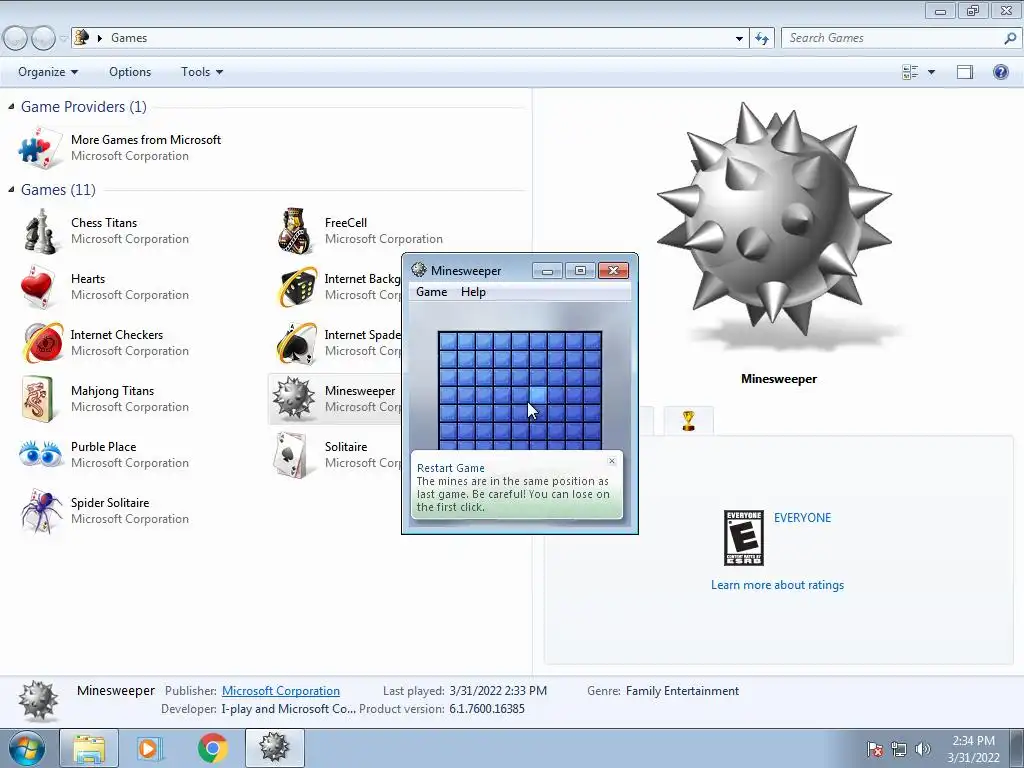
Task: Open Google Chrome from taskbar
Action: click(x=212, y=748)
